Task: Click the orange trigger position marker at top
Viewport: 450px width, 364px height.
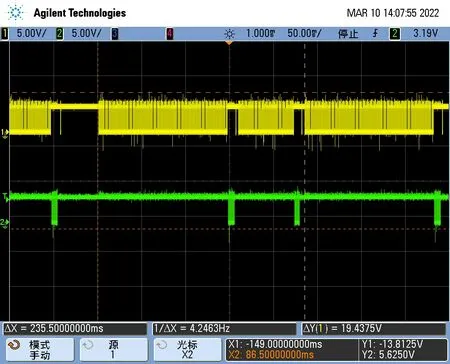Action: [x=229, y=43]
